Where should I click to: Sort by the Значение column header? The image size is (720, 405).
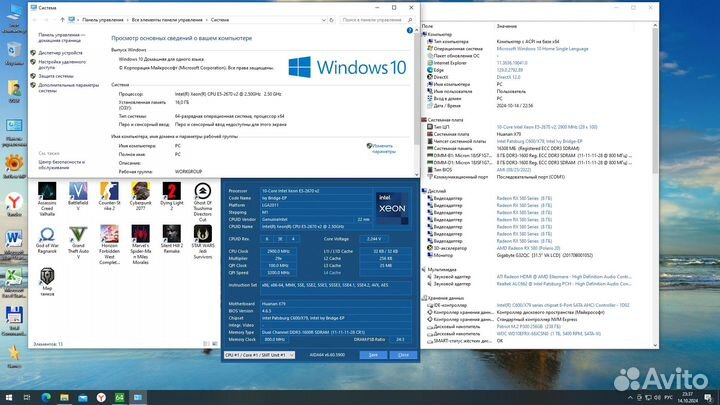pos(506,26)
